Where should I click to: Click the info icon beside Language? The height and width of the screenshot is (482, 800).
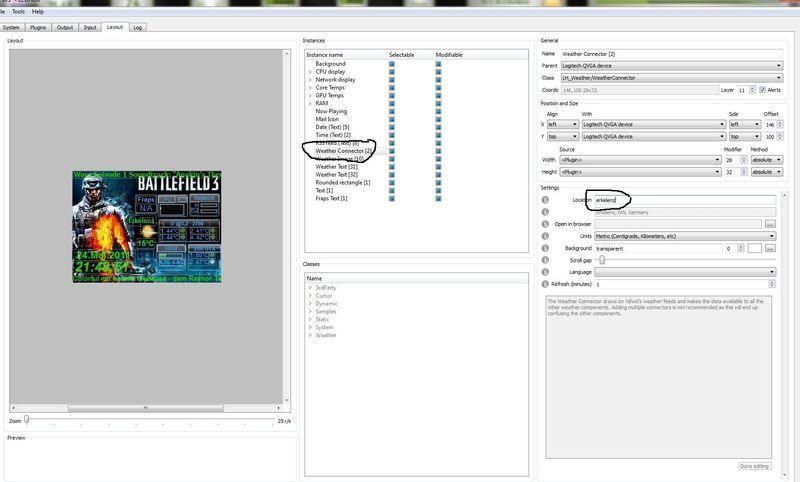(545, 272)
